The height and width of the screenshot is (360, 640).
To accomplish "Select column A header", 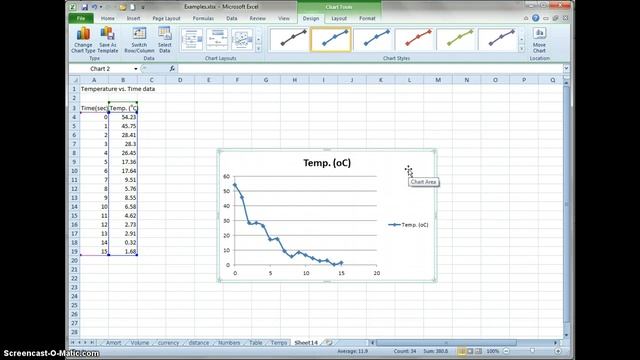I will pyautogui.click(x=94, y=80).
